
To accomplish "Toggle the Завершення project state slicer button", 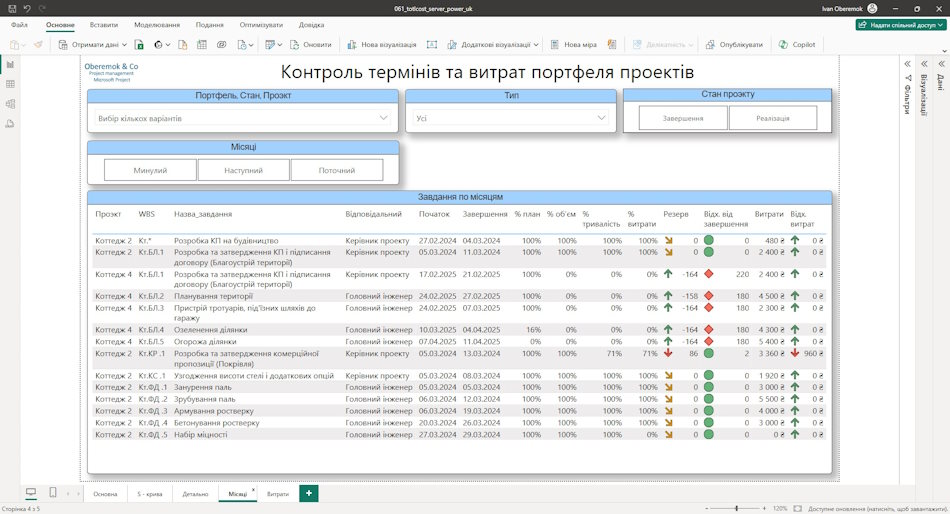I will (x=683, y=118).
